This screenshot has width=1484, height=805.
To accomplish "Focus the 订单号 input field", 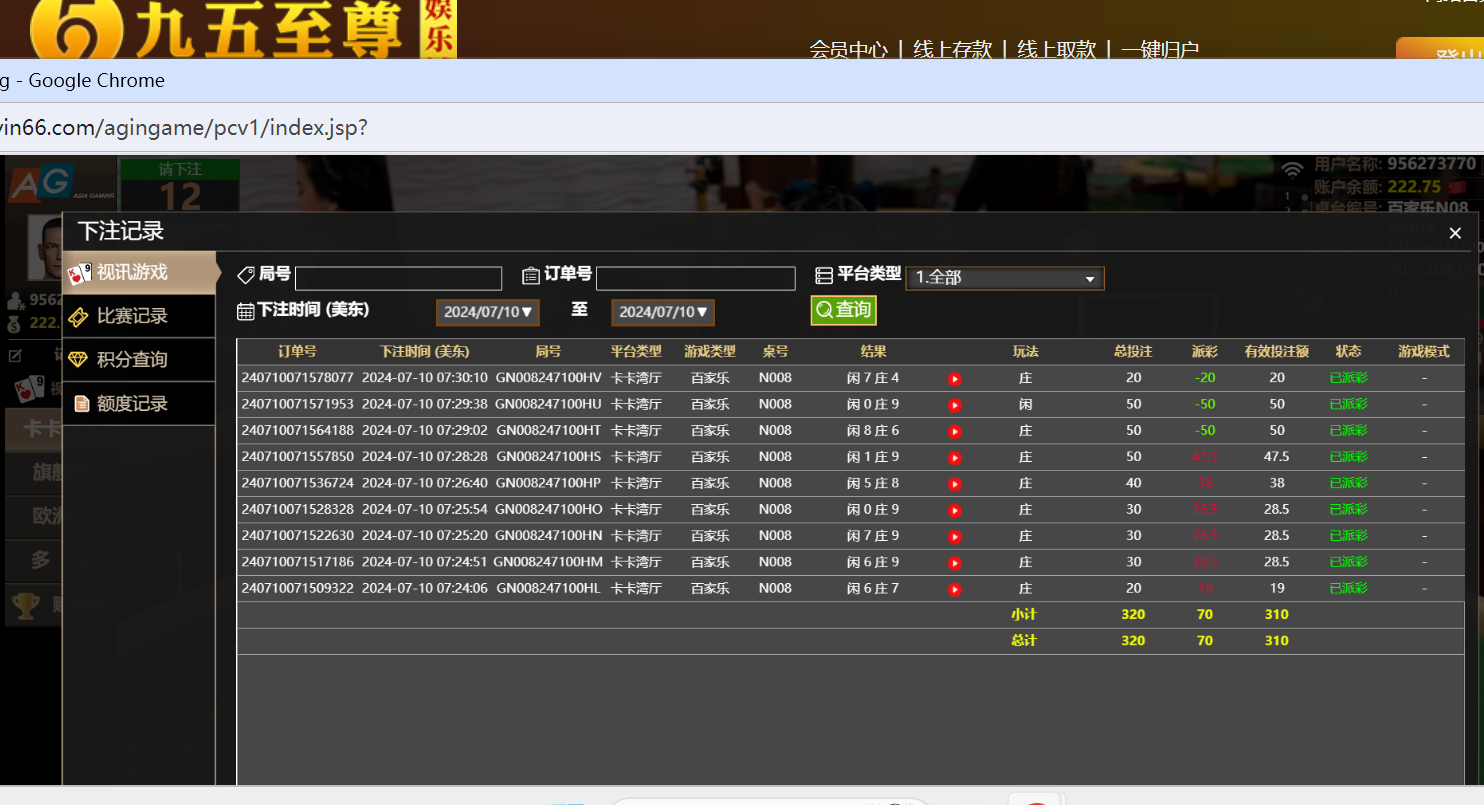I will tap(695, 278).
